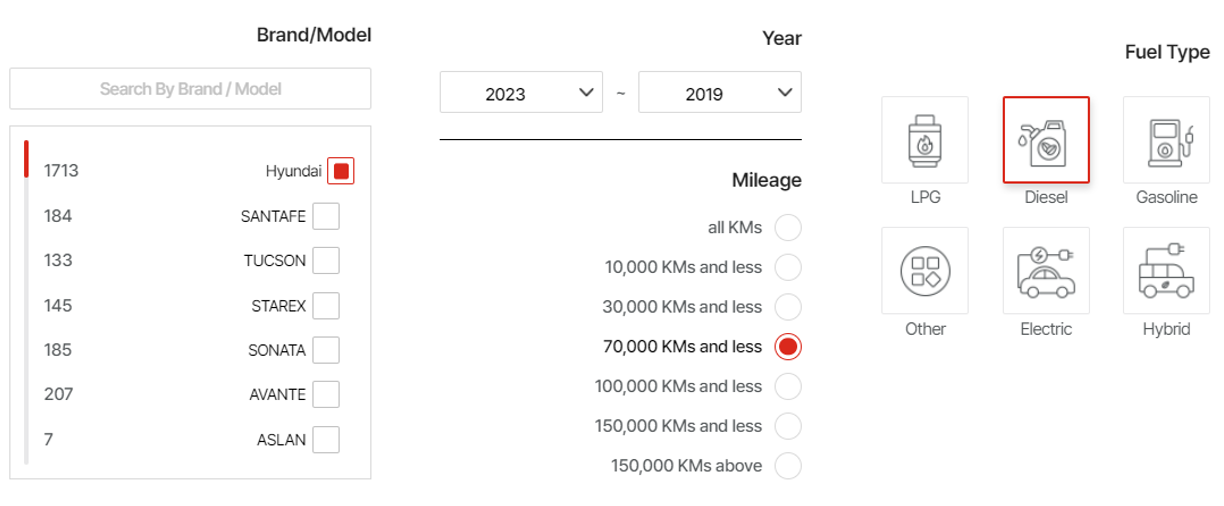This screenshot has width=1224, height=506.
Task: Tick the TUCSON model checkbox
Action: coord(326,261)
